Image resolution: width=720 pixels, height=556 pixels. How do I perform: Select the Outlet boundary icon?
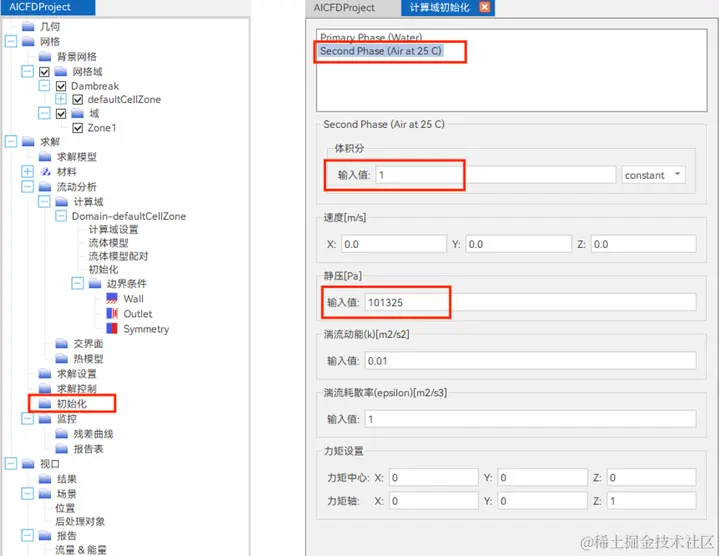point(112,314)
